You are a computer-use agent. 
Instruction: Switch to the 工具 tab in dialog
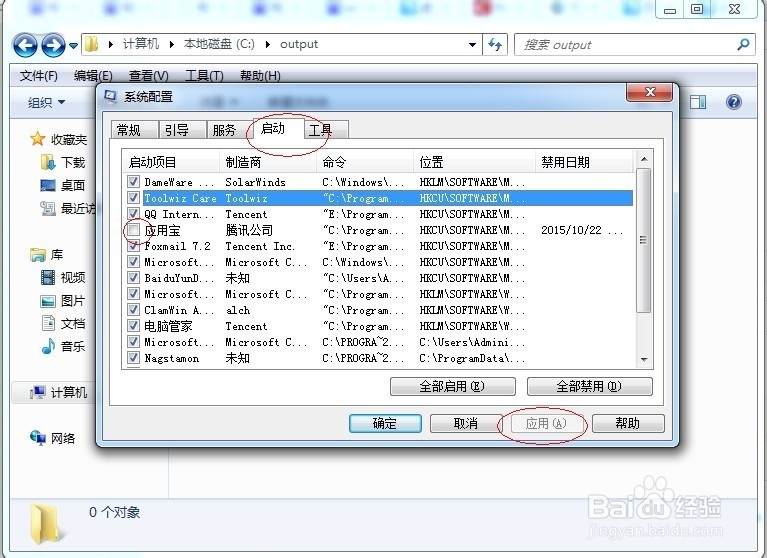(x=326, y=130)
